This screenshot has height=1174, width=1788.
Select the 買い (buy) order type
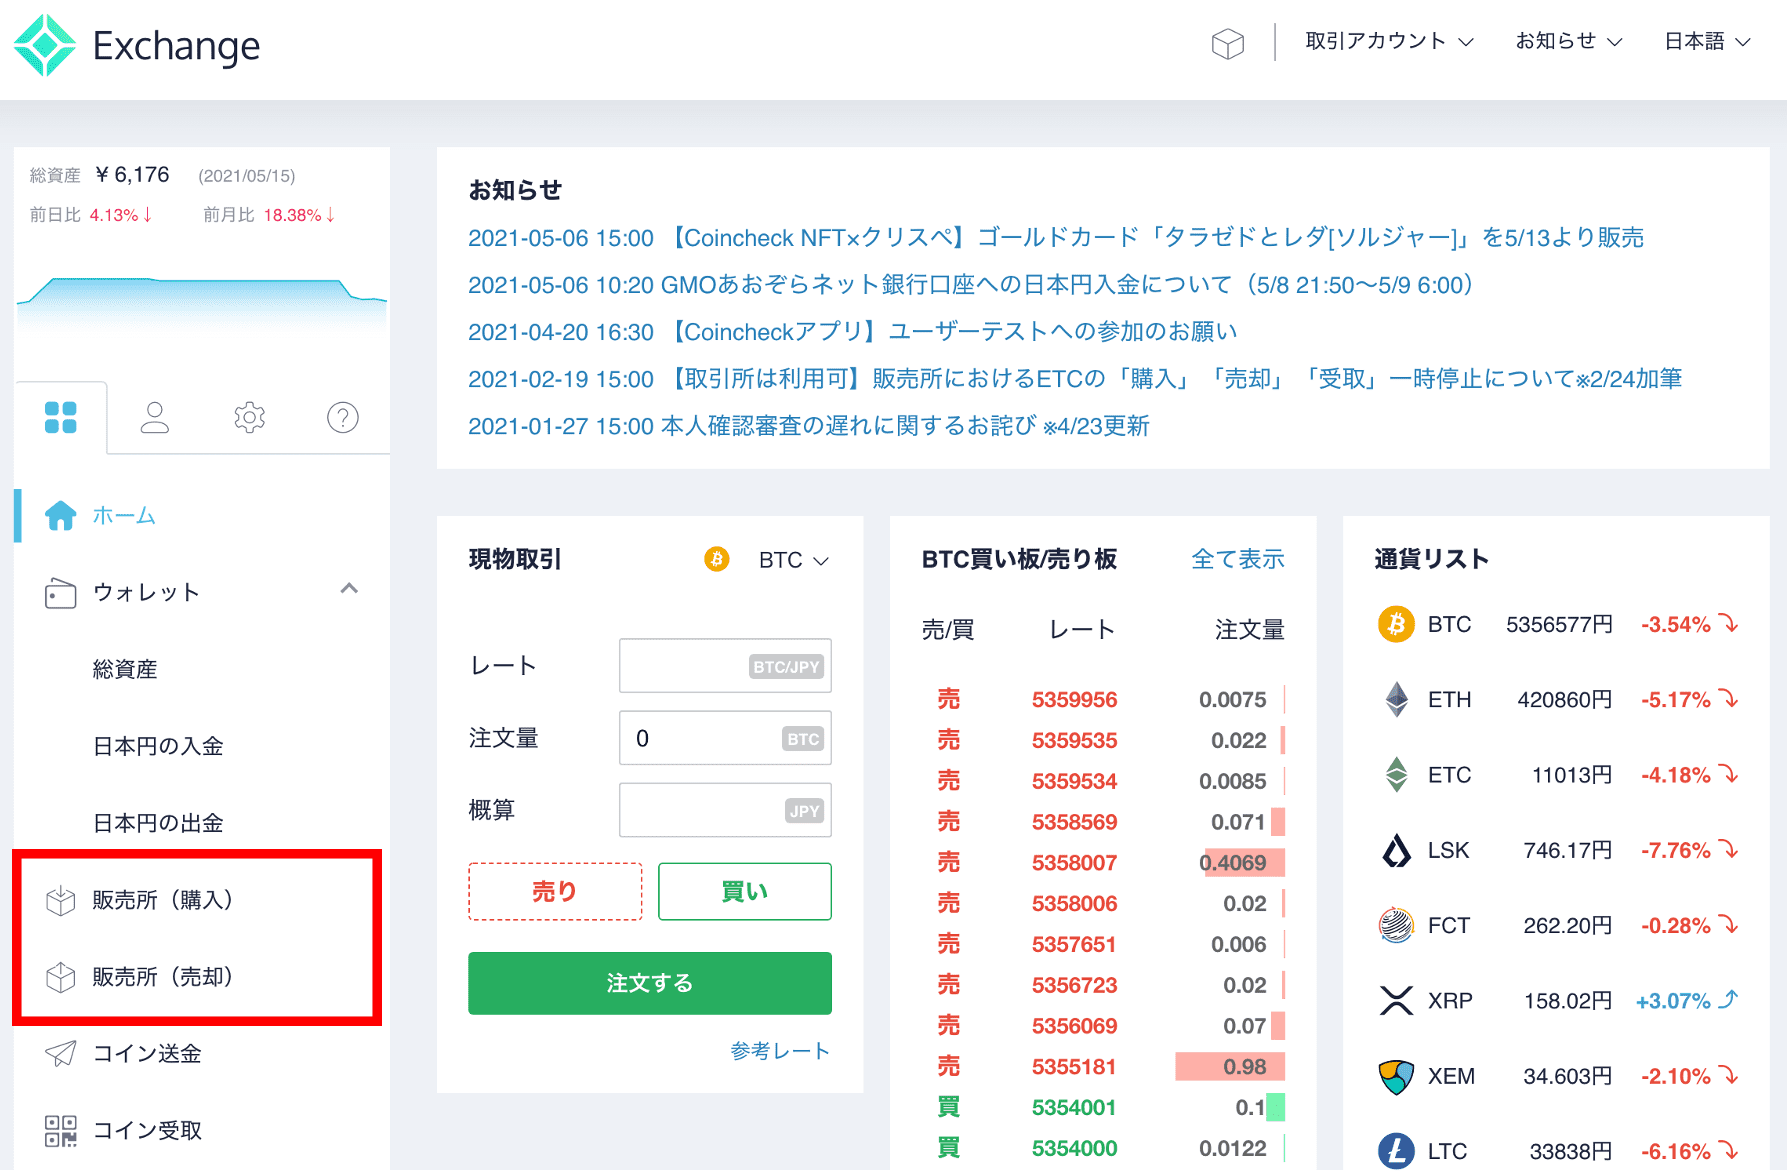[744, 891]
